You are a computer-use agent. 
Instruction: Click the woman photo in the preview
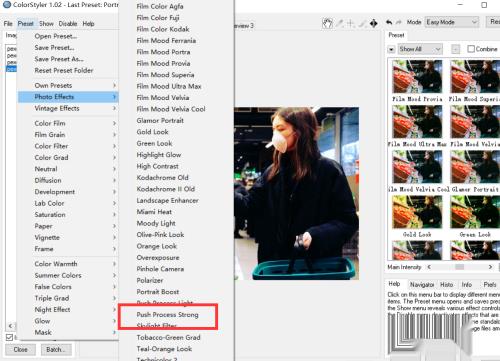[x=297, y=193]
